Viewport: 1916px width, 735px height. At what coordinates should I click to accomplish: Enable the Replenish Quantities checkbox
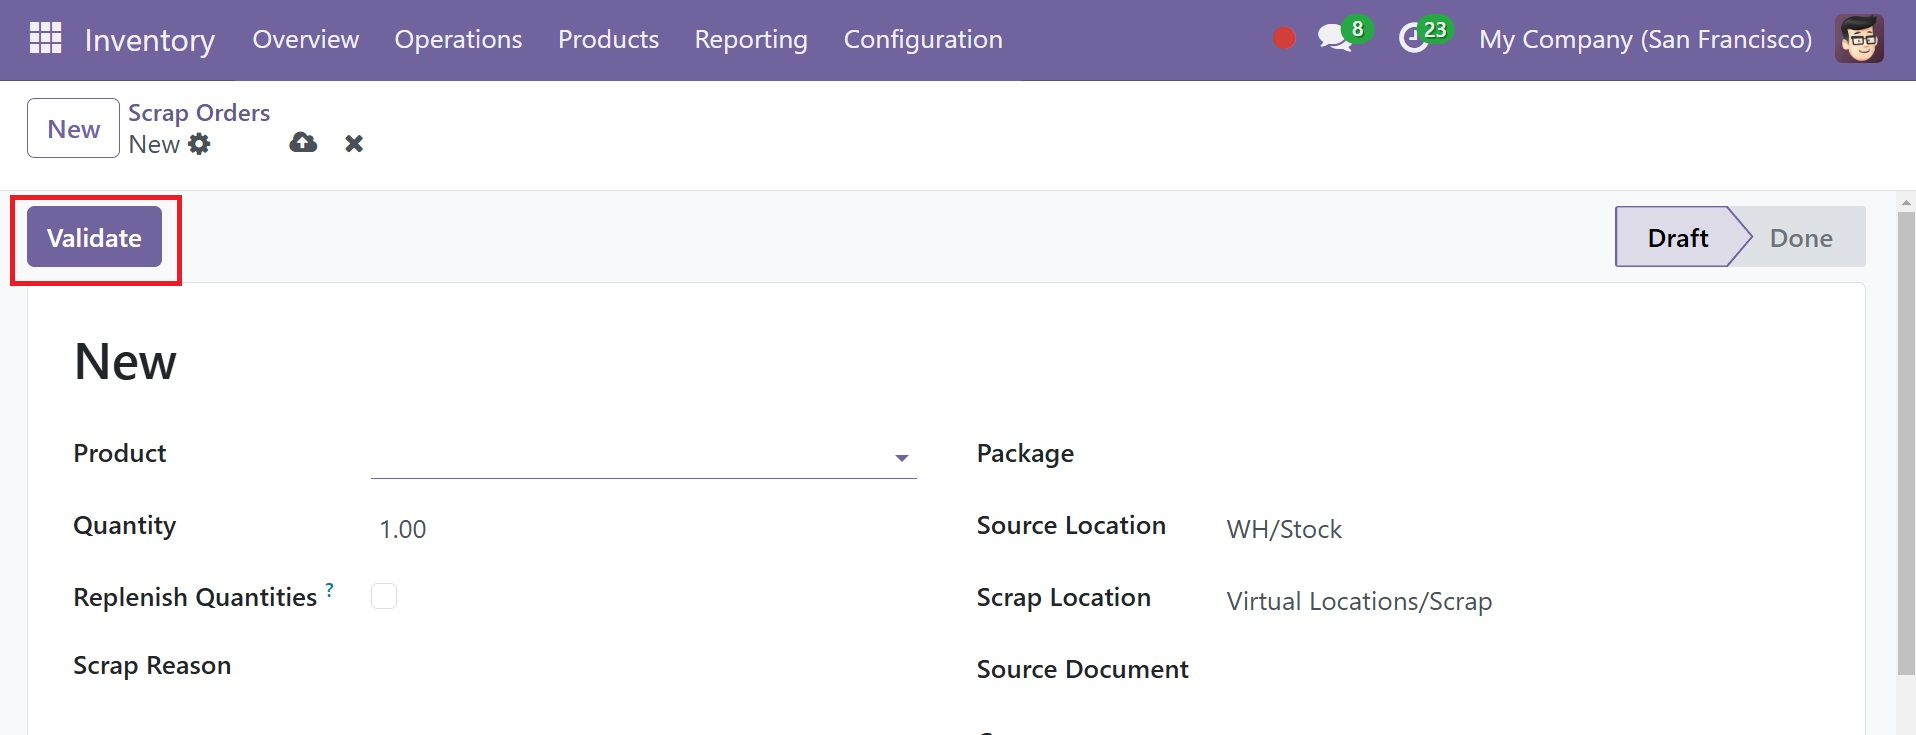(384, 596)
